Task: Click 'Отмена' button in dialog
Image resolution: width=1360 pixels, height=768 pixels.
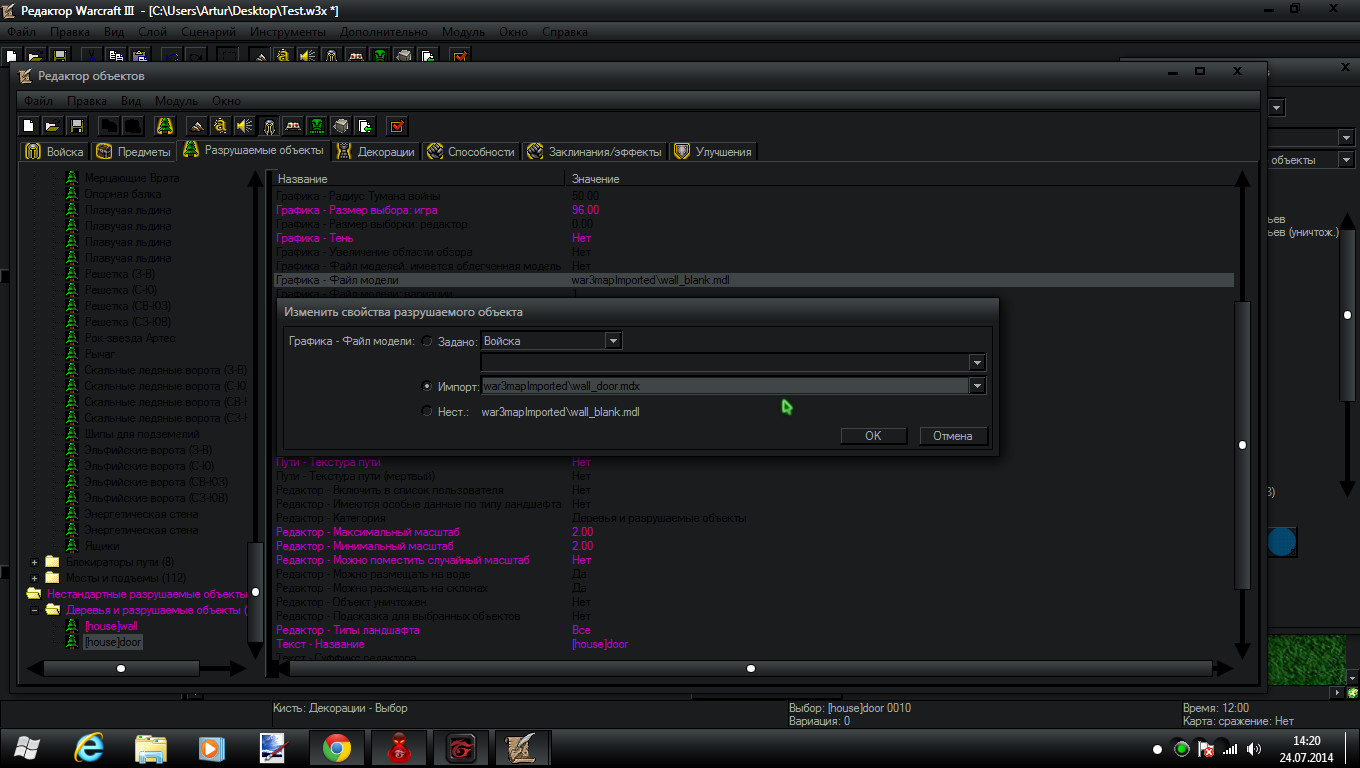Action: [x=953, y=436]
